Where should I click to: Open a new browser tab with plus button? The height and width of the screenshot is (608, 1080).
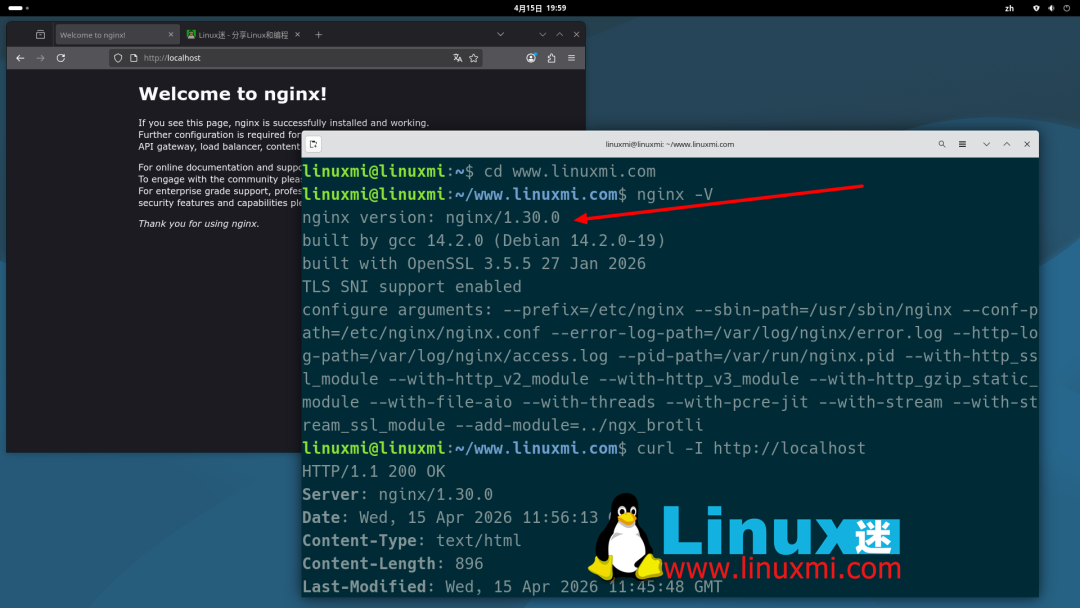pos(318,33)
